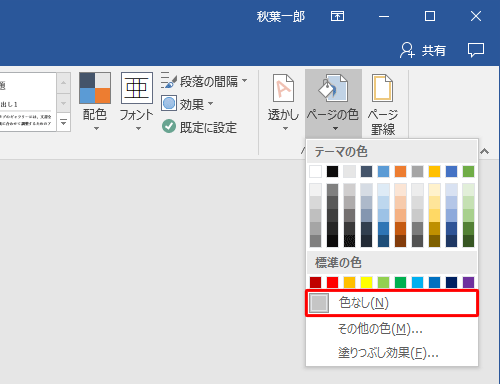Expand the arrow under フォント
This screenshot has height=384, width=500.
(x=138, y=128)
